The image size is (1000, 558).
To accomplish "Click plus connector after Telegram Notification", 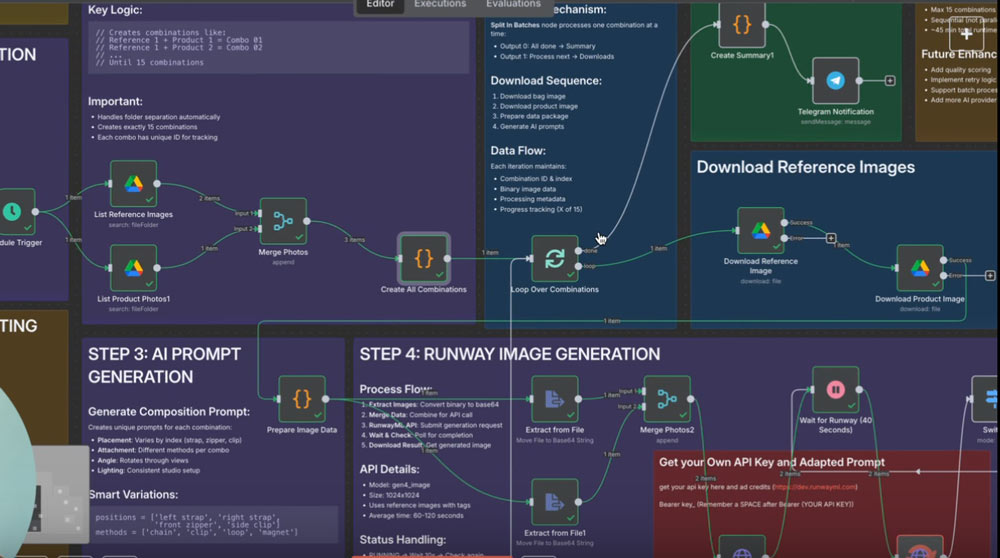I will point(890,80).
